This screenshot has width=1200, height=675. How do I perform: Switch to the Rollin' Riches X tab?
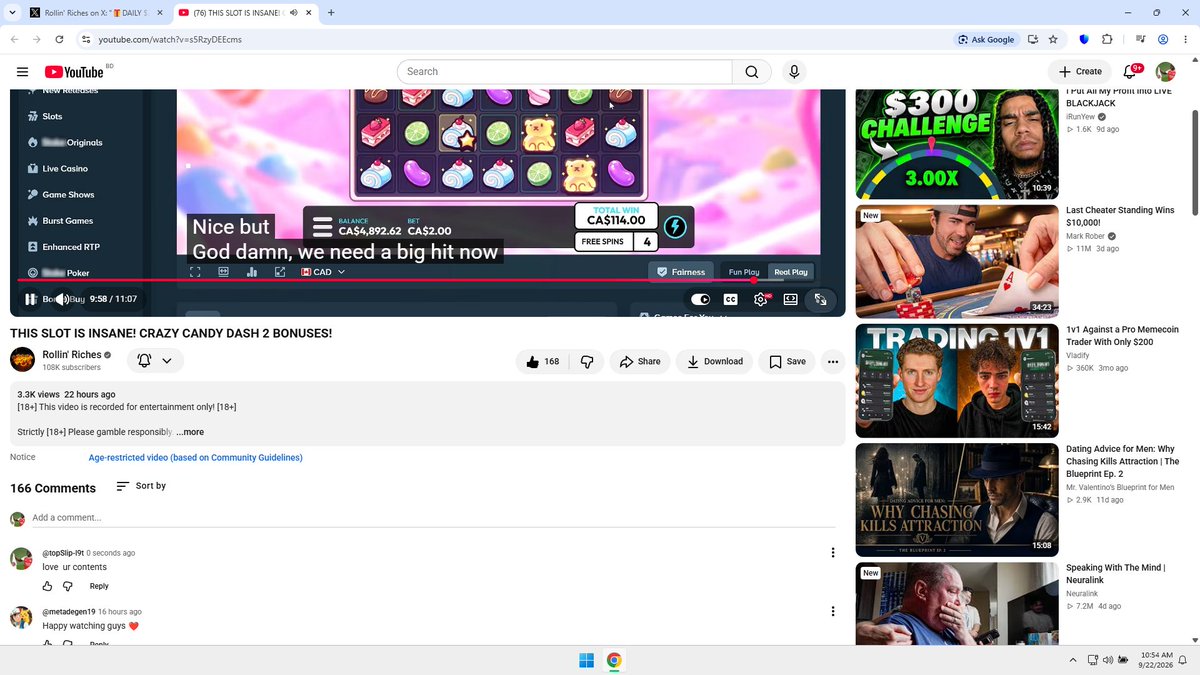tap(95, 12)
